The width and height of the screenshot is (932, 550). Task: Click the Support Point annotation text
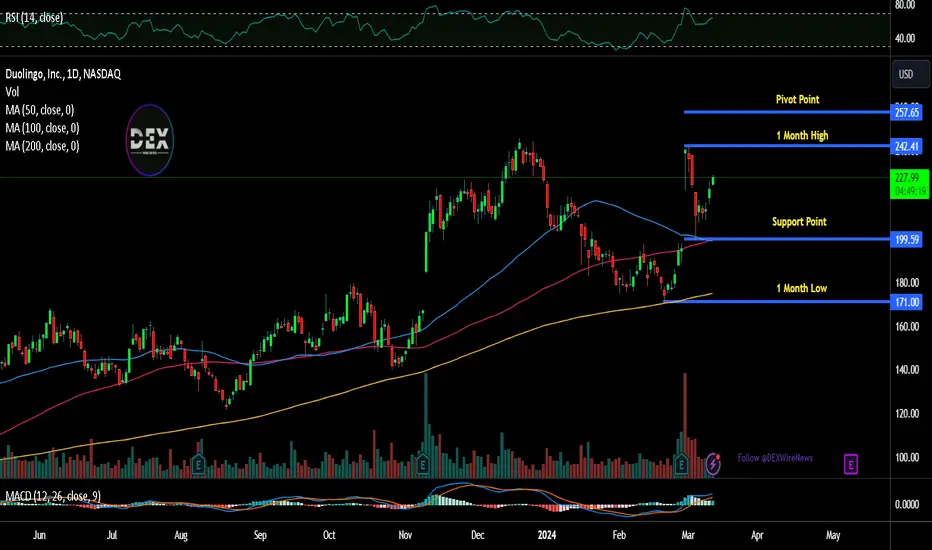pyautogui.click(x=799, y=222)
